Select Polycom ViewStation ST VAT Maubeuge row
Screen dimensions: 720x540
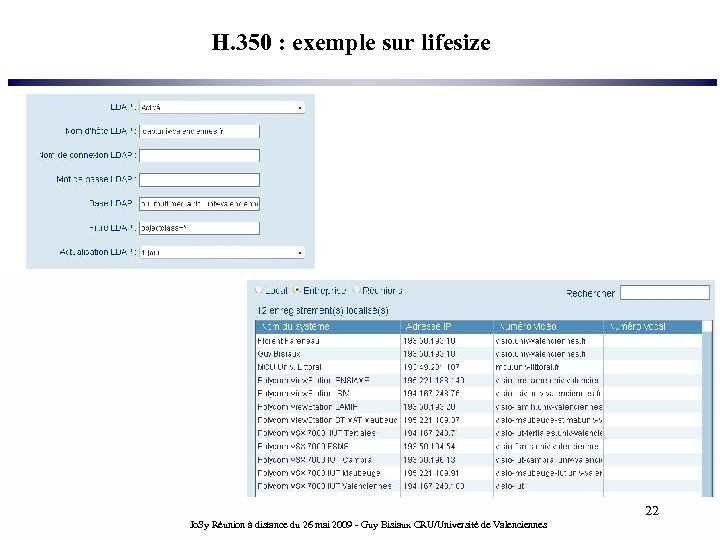point(478,420)
